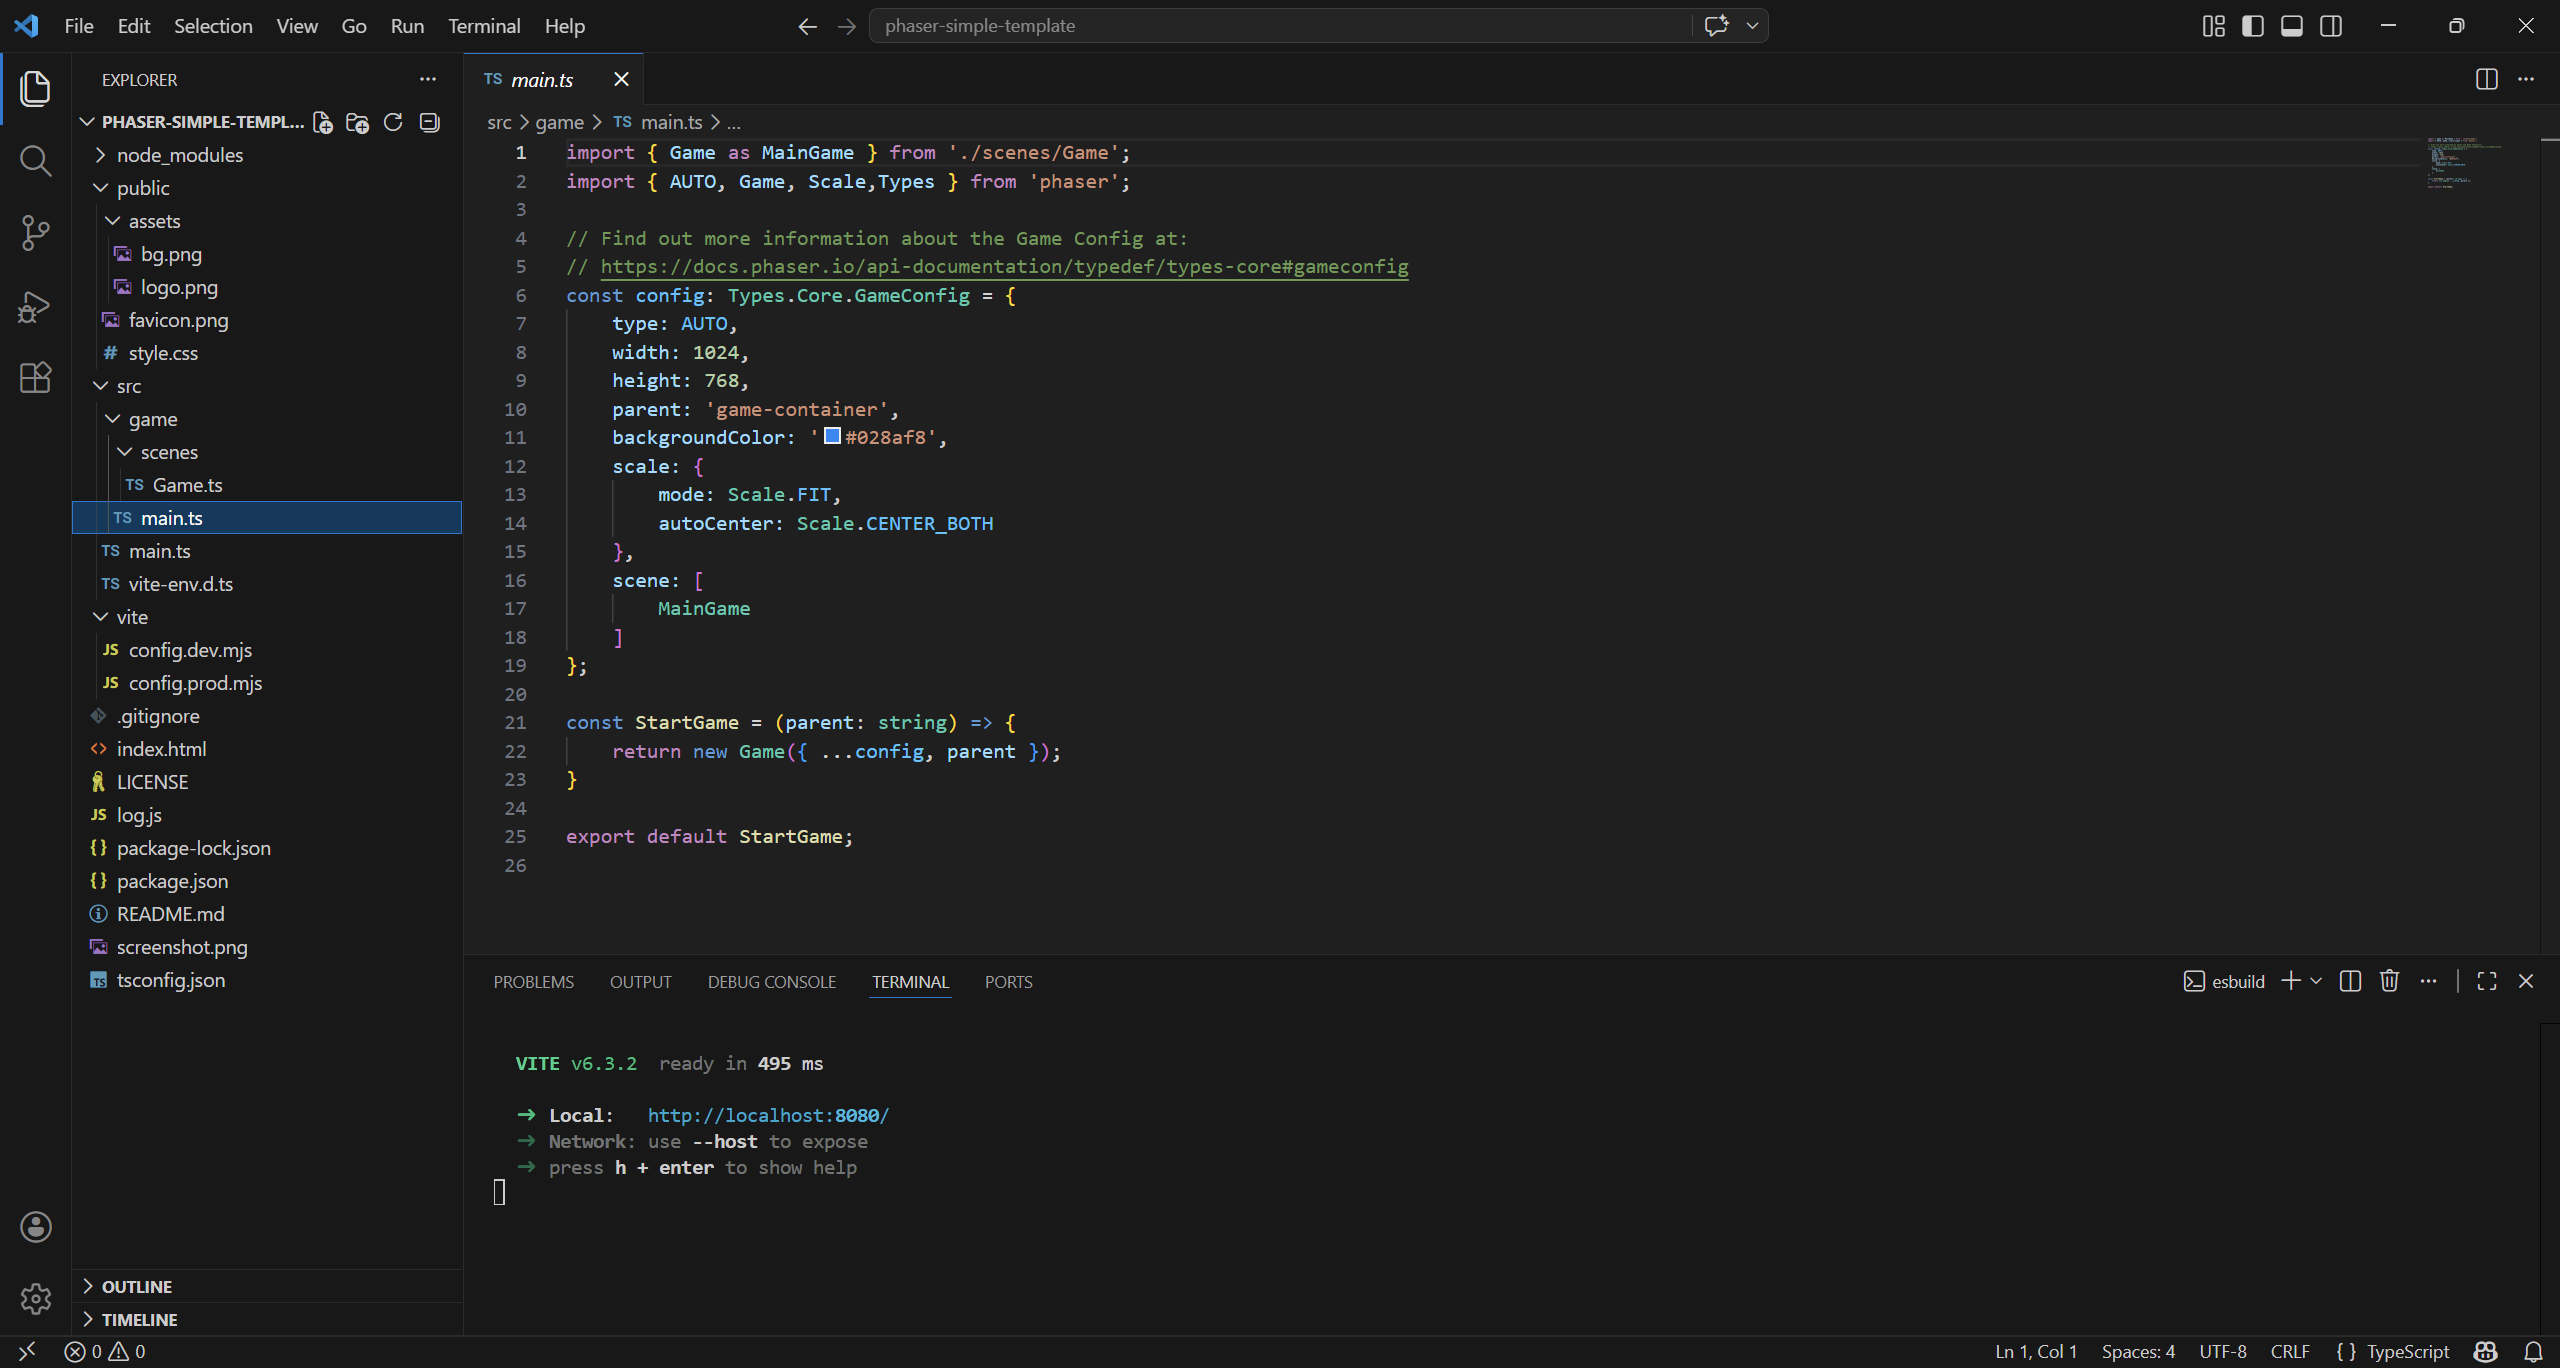Expand the node_modules folder
The width and height of the screenshot is (2560, 1368).
[x=179, y=155]
